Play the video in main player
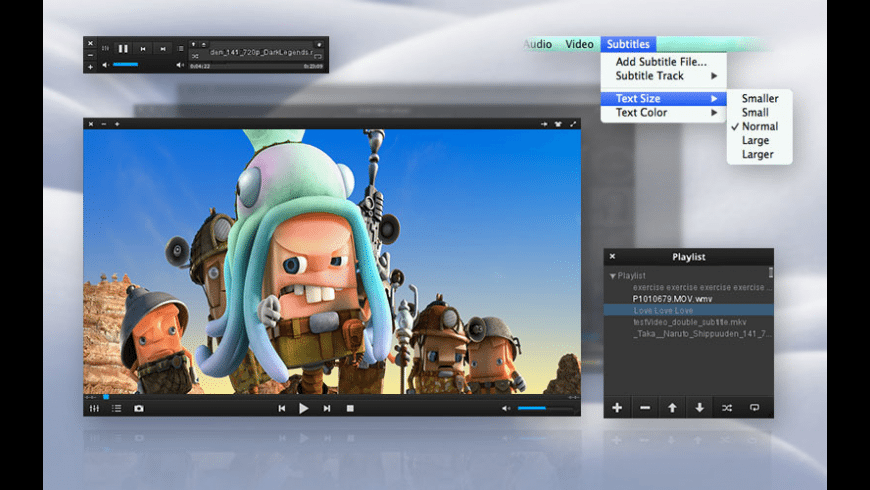Screen dimensions: 870x490 [304, 408]
